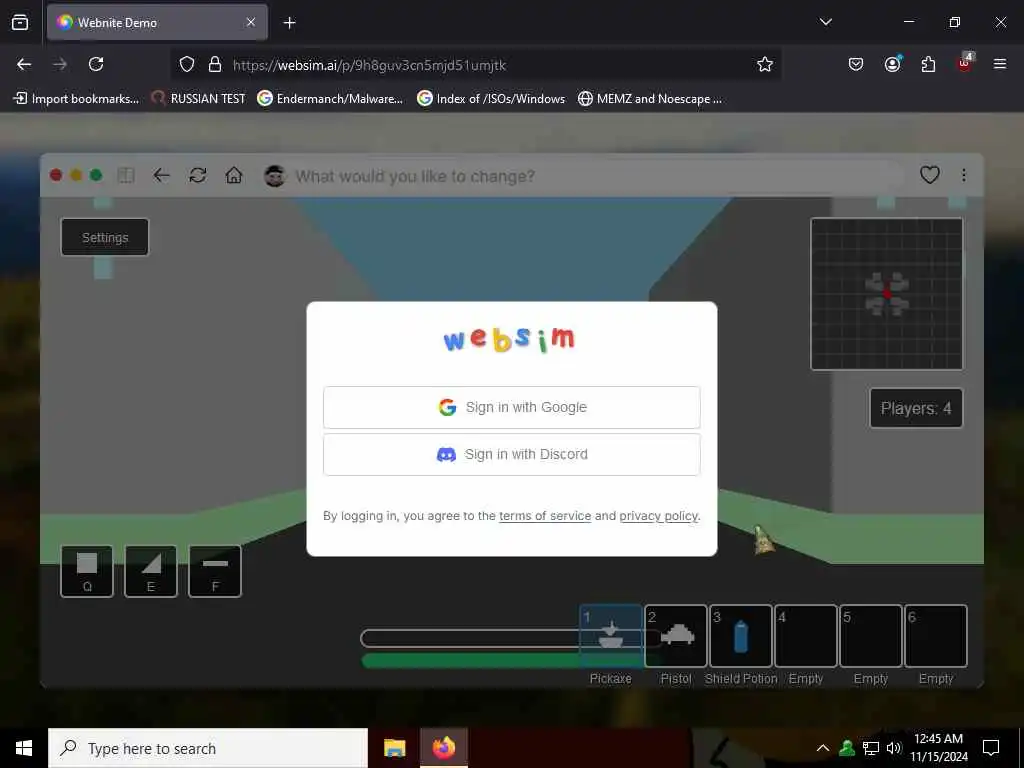This screenshot has width=1024, height=768.
Task: Open the Firefox account icon
Action: (x=892, y=64)
